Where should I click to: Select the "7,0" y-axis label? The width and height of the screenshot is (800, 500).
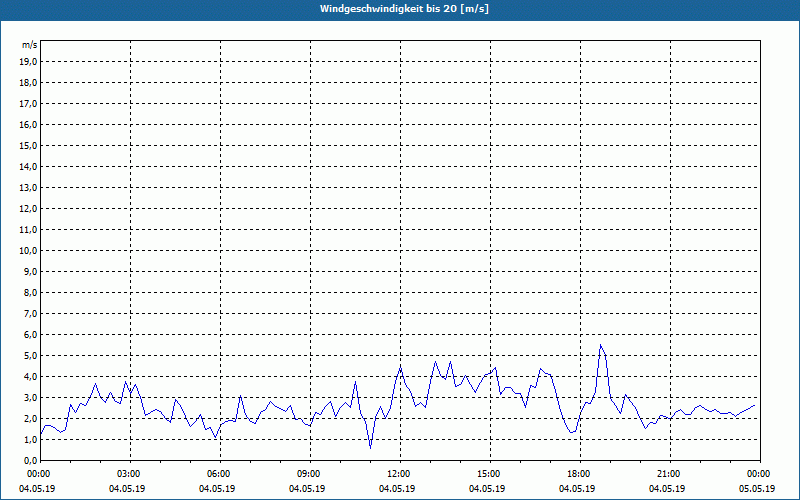[30, 313]
